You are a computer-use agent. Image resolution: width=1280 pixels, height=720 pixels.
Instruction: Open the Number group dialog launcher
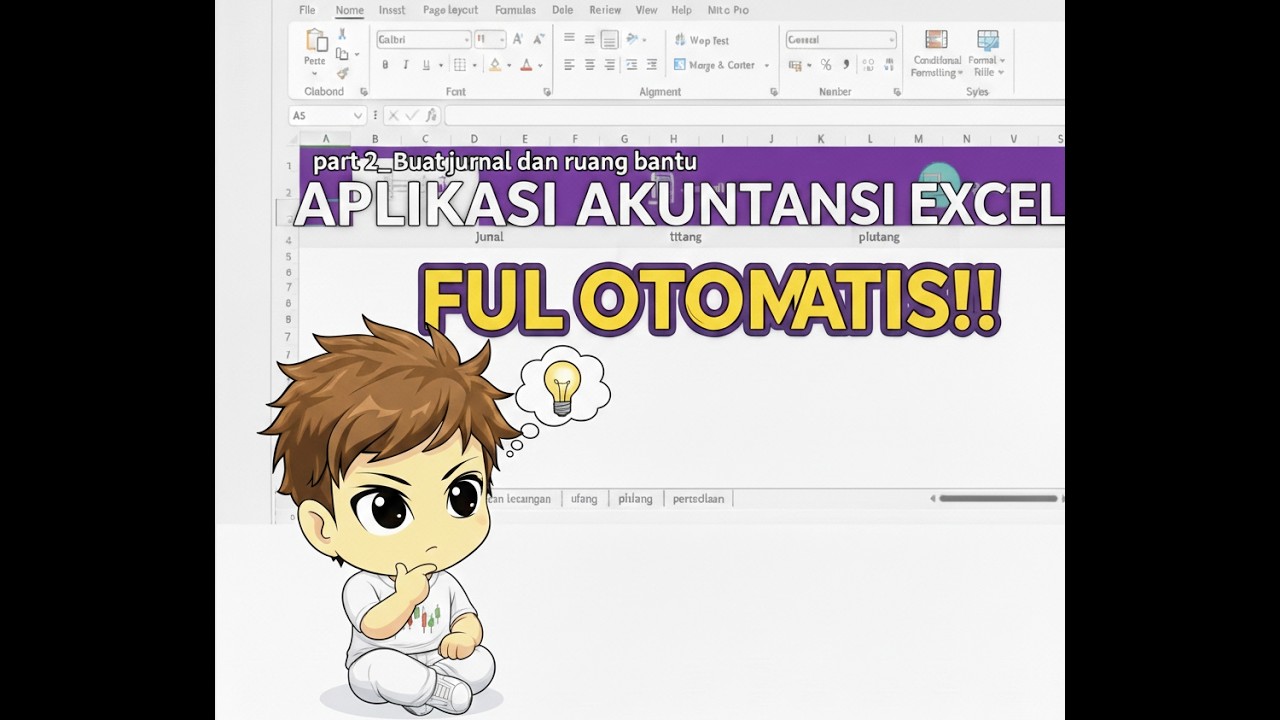pyautogui.click(x=897, y=92)
